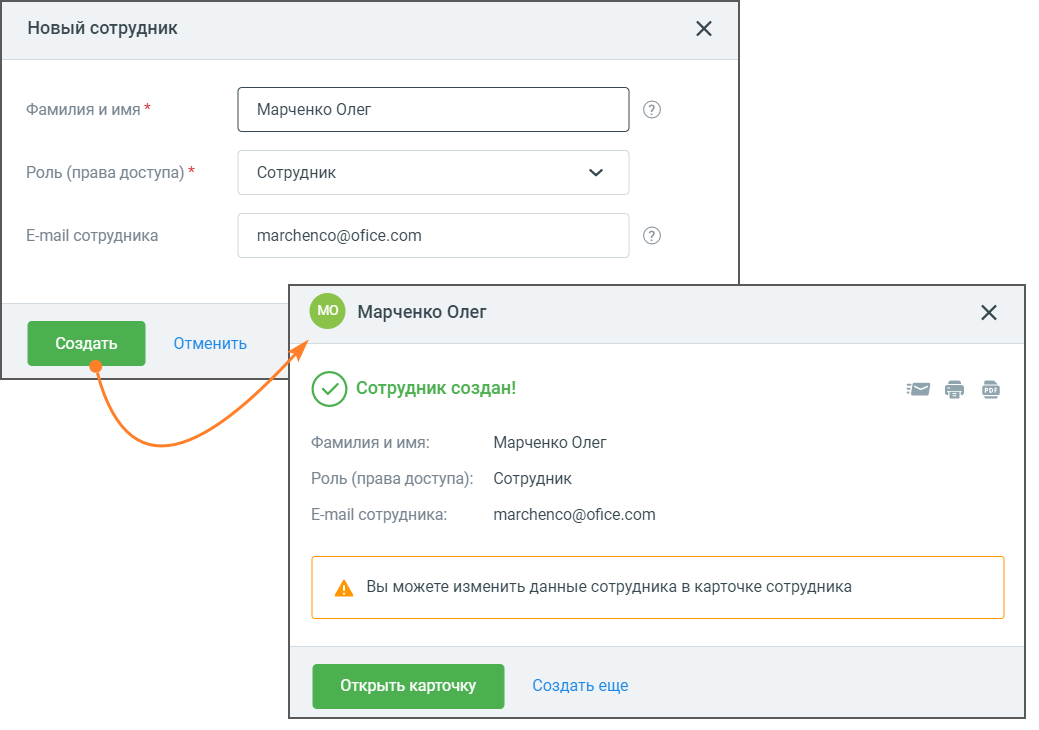
Task: Click the E-mail сотрудника form label
Action: coord(92,235)
